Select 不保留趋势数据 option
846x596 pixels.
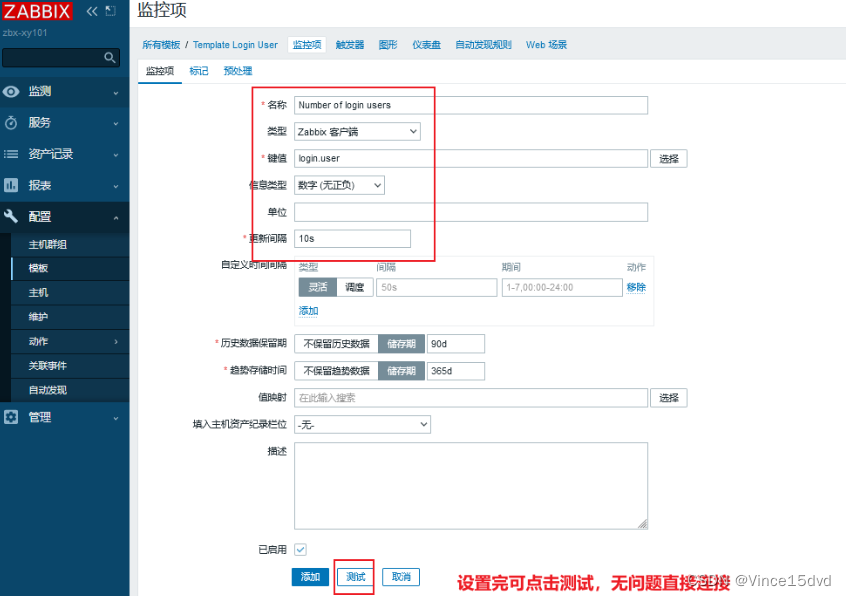[336, 371]
